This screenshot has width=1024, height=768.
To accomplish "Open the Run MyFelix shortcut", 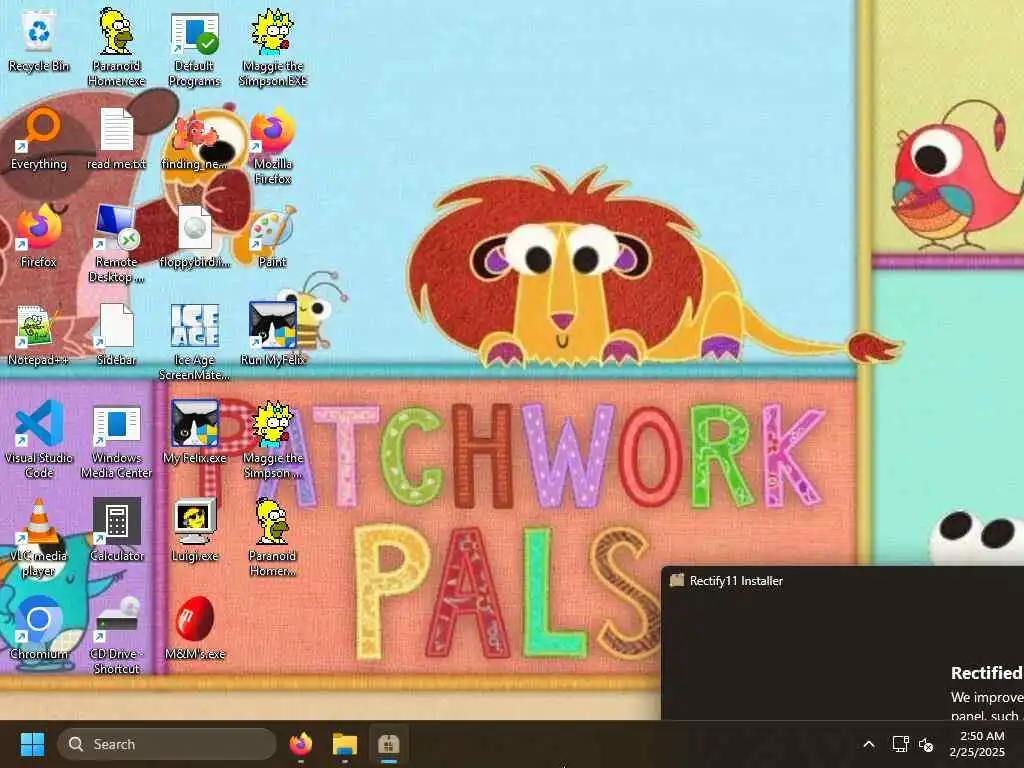I will [x=273, y=334].
